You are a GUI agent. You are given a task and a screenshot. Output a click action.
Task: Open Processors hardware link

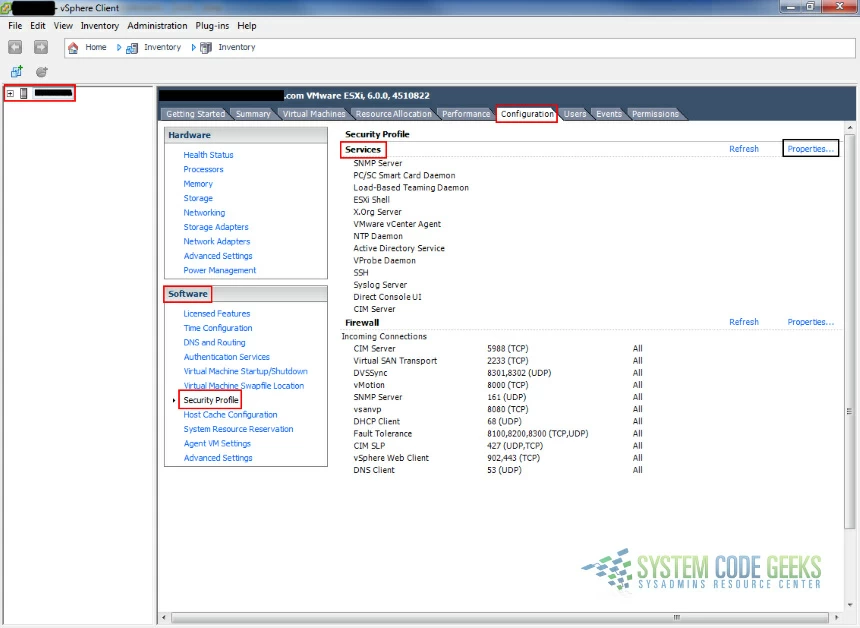pyautogui.click(x=203, y=169)
